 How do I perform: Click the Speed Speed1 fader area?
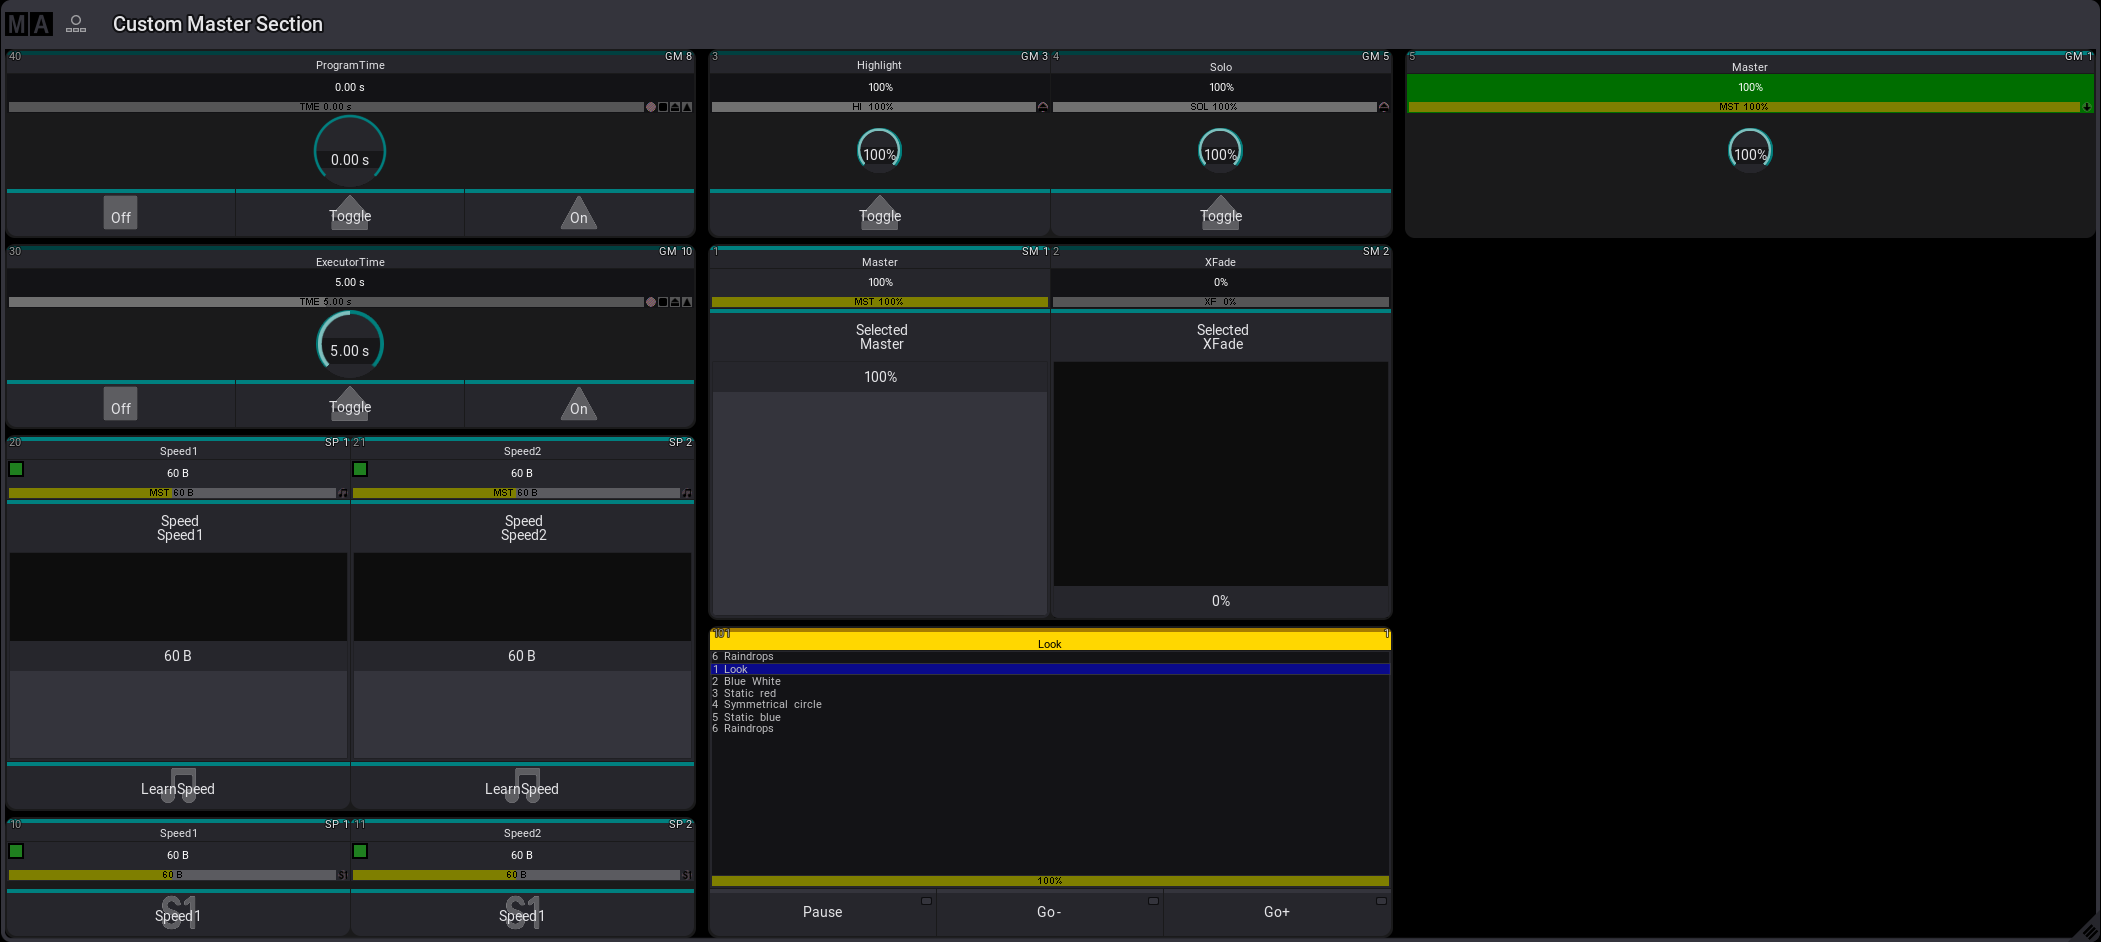click(x=178, y=655)
